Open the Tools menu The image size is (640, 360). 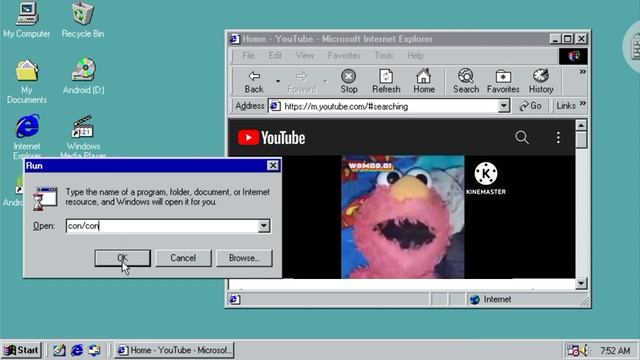pos(384,55)
